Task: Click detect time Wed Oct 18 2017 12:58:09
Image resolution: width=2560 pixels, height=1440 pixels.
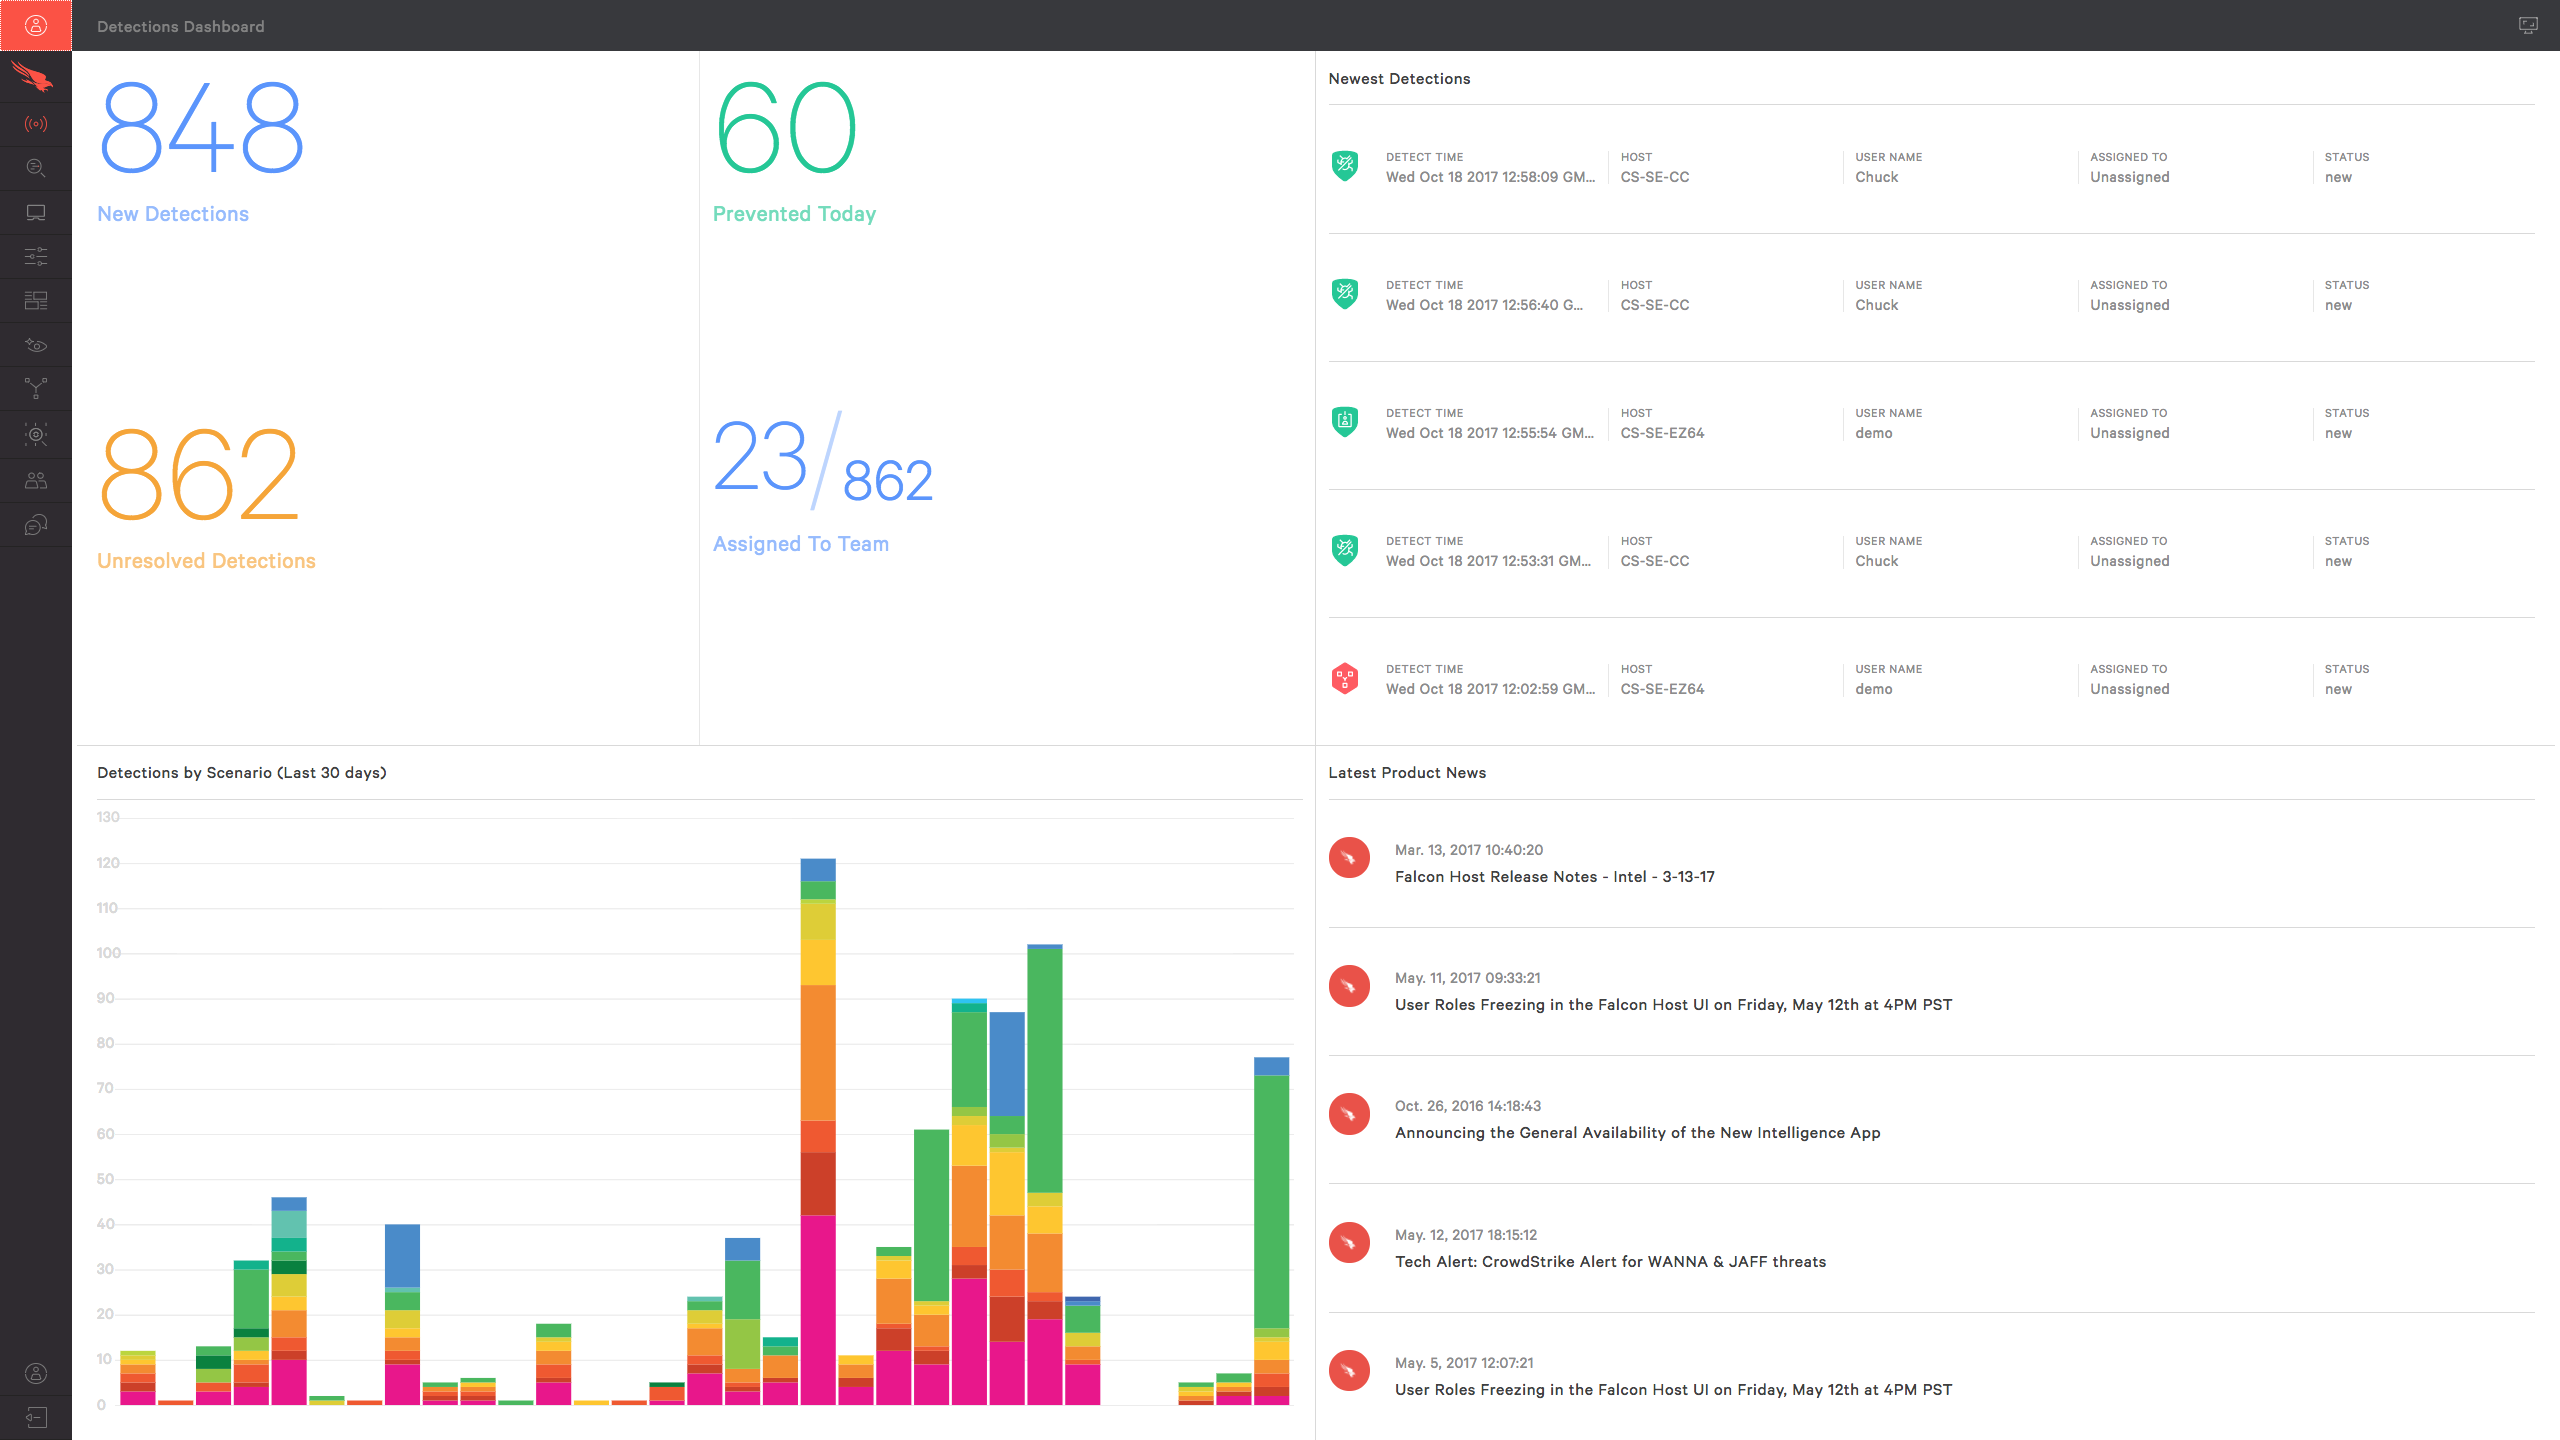Action: 1490,177
